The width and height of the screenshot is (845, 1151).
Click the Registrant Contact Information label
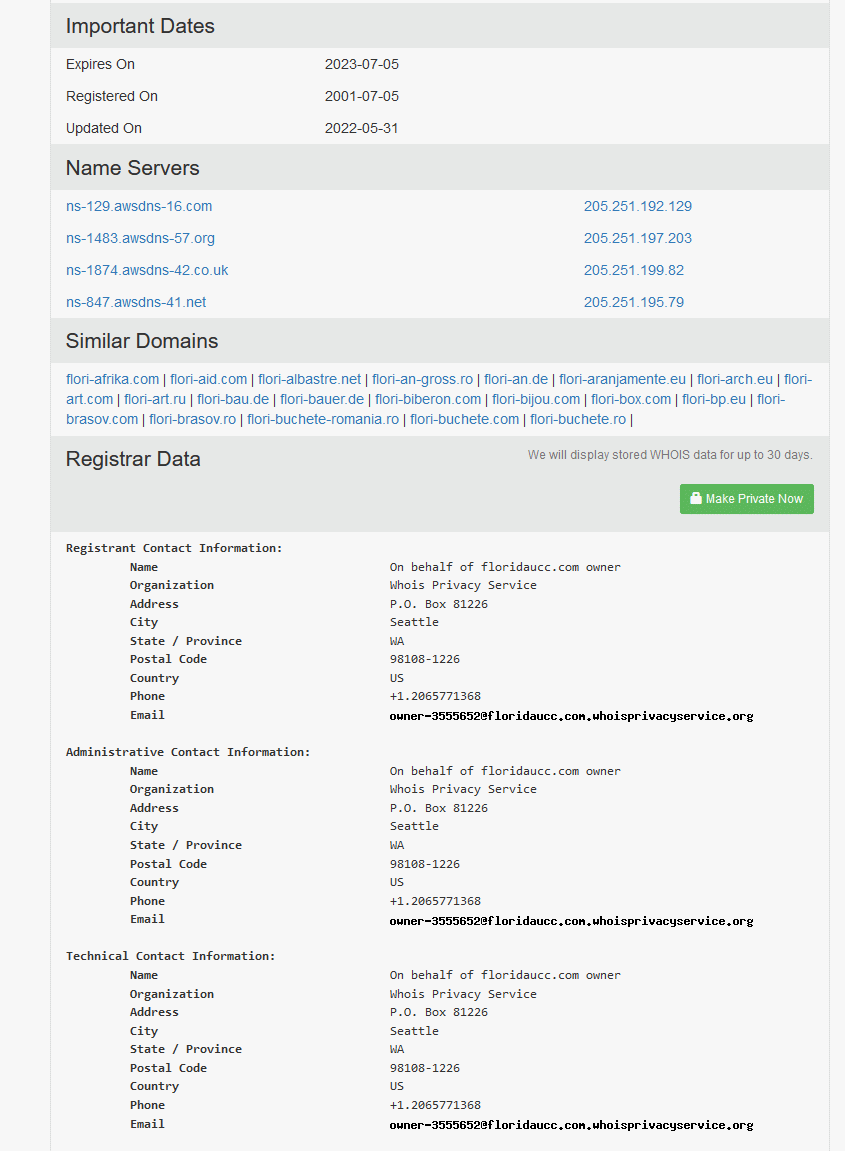tap(174, 548)
